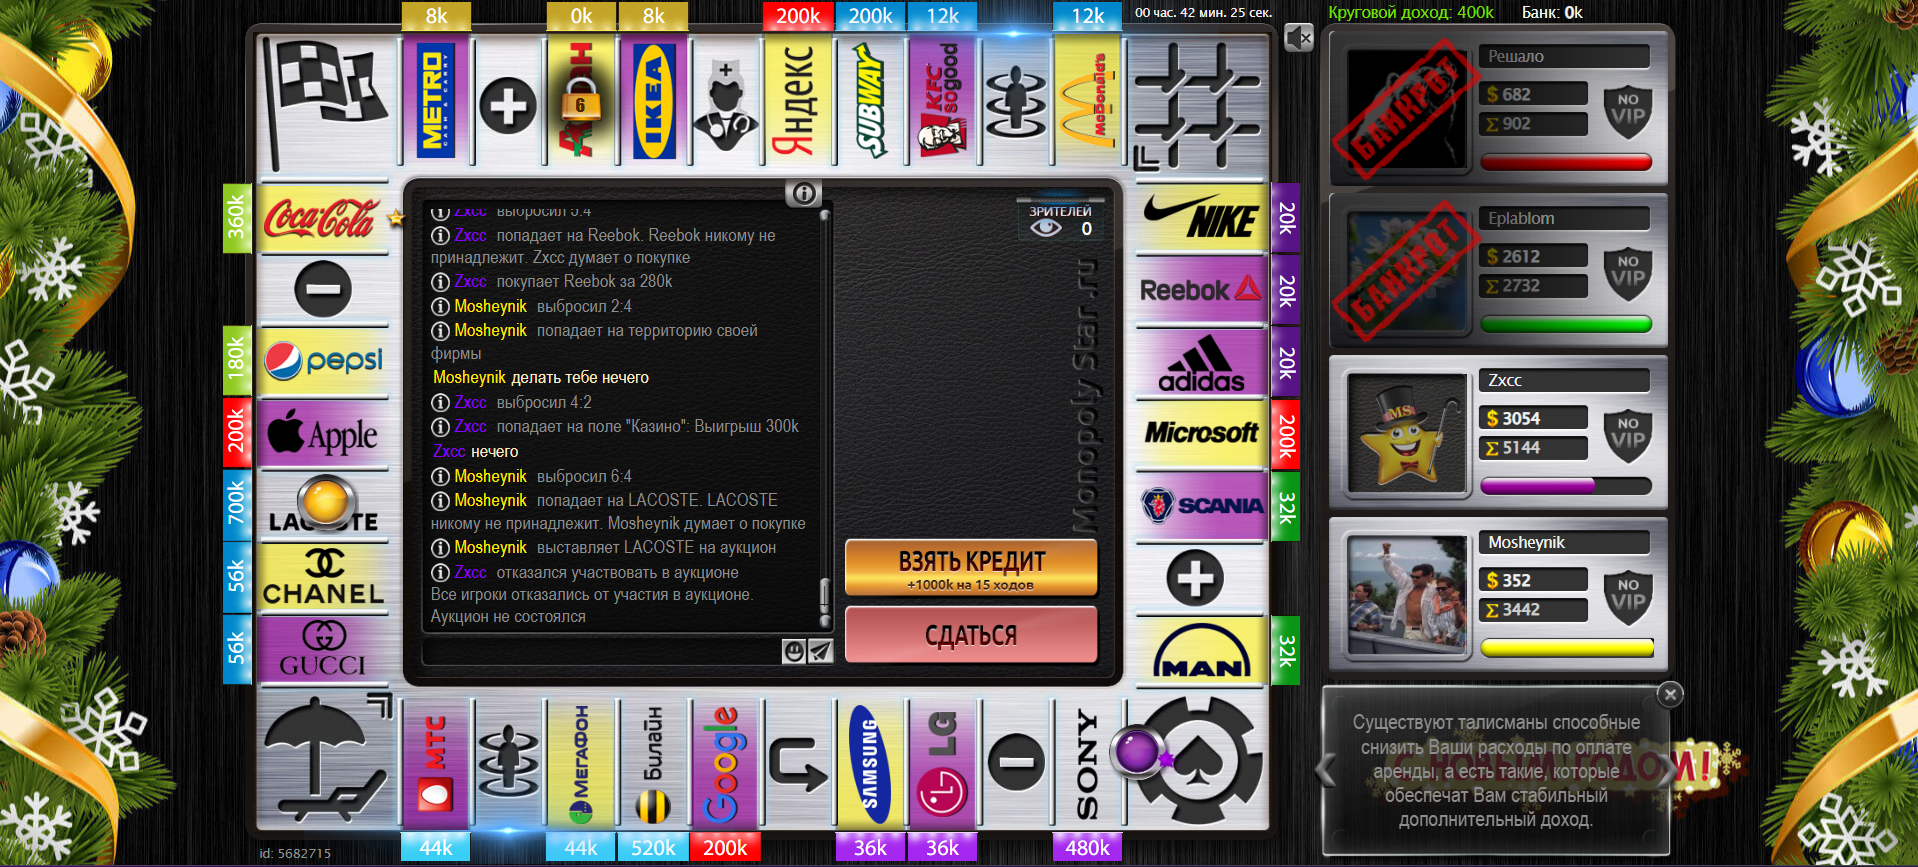Select the LG company tile
1918x867 pixels.
click(942, 764)
